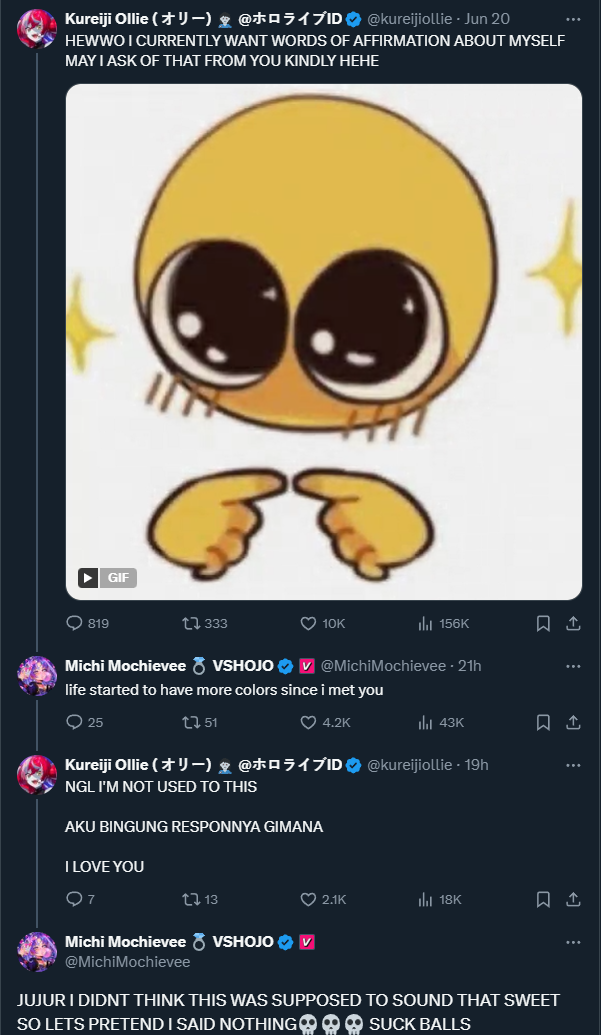
Task: Open more options for Ollie's top tweet
Action: click(x=573, y=19)
